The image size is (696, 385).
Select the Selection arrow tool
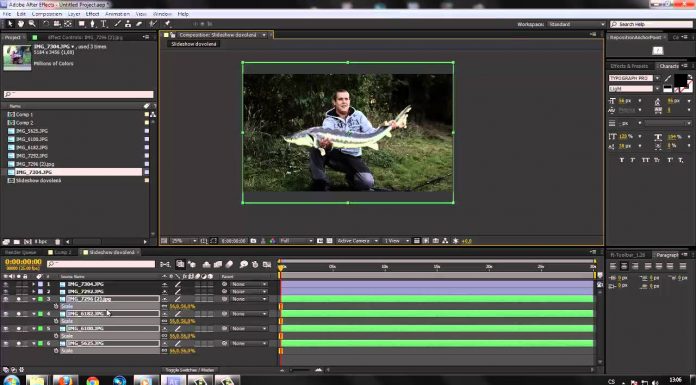point(10,24)
